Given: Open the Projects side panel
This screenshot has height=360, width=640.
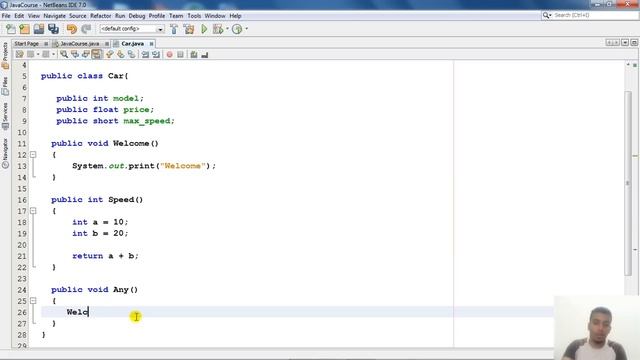Looking at the screenshot, I should click(x=5, y=55).
